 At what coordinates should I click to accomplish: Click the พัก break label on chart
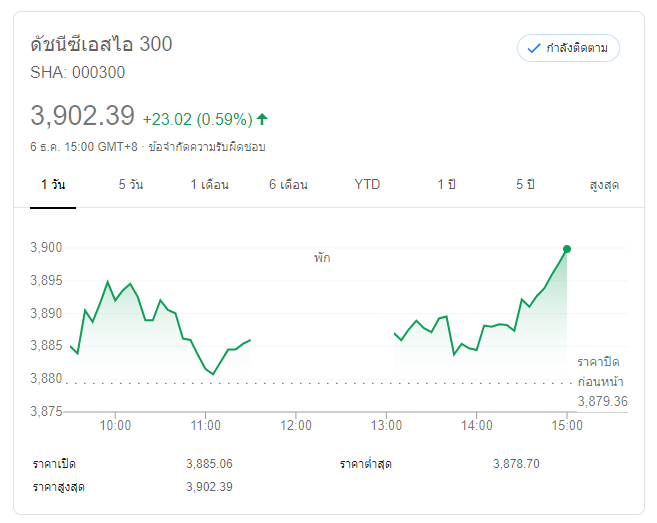point(321,258)
